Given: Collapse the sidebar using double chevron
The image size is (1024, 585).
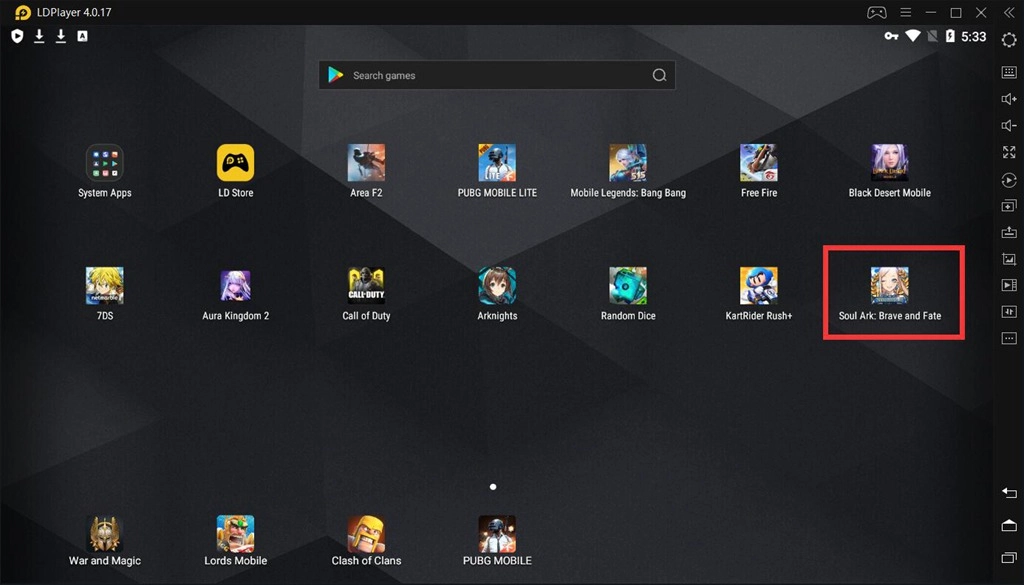Looking at the screenshot, I should (1009, 13).
